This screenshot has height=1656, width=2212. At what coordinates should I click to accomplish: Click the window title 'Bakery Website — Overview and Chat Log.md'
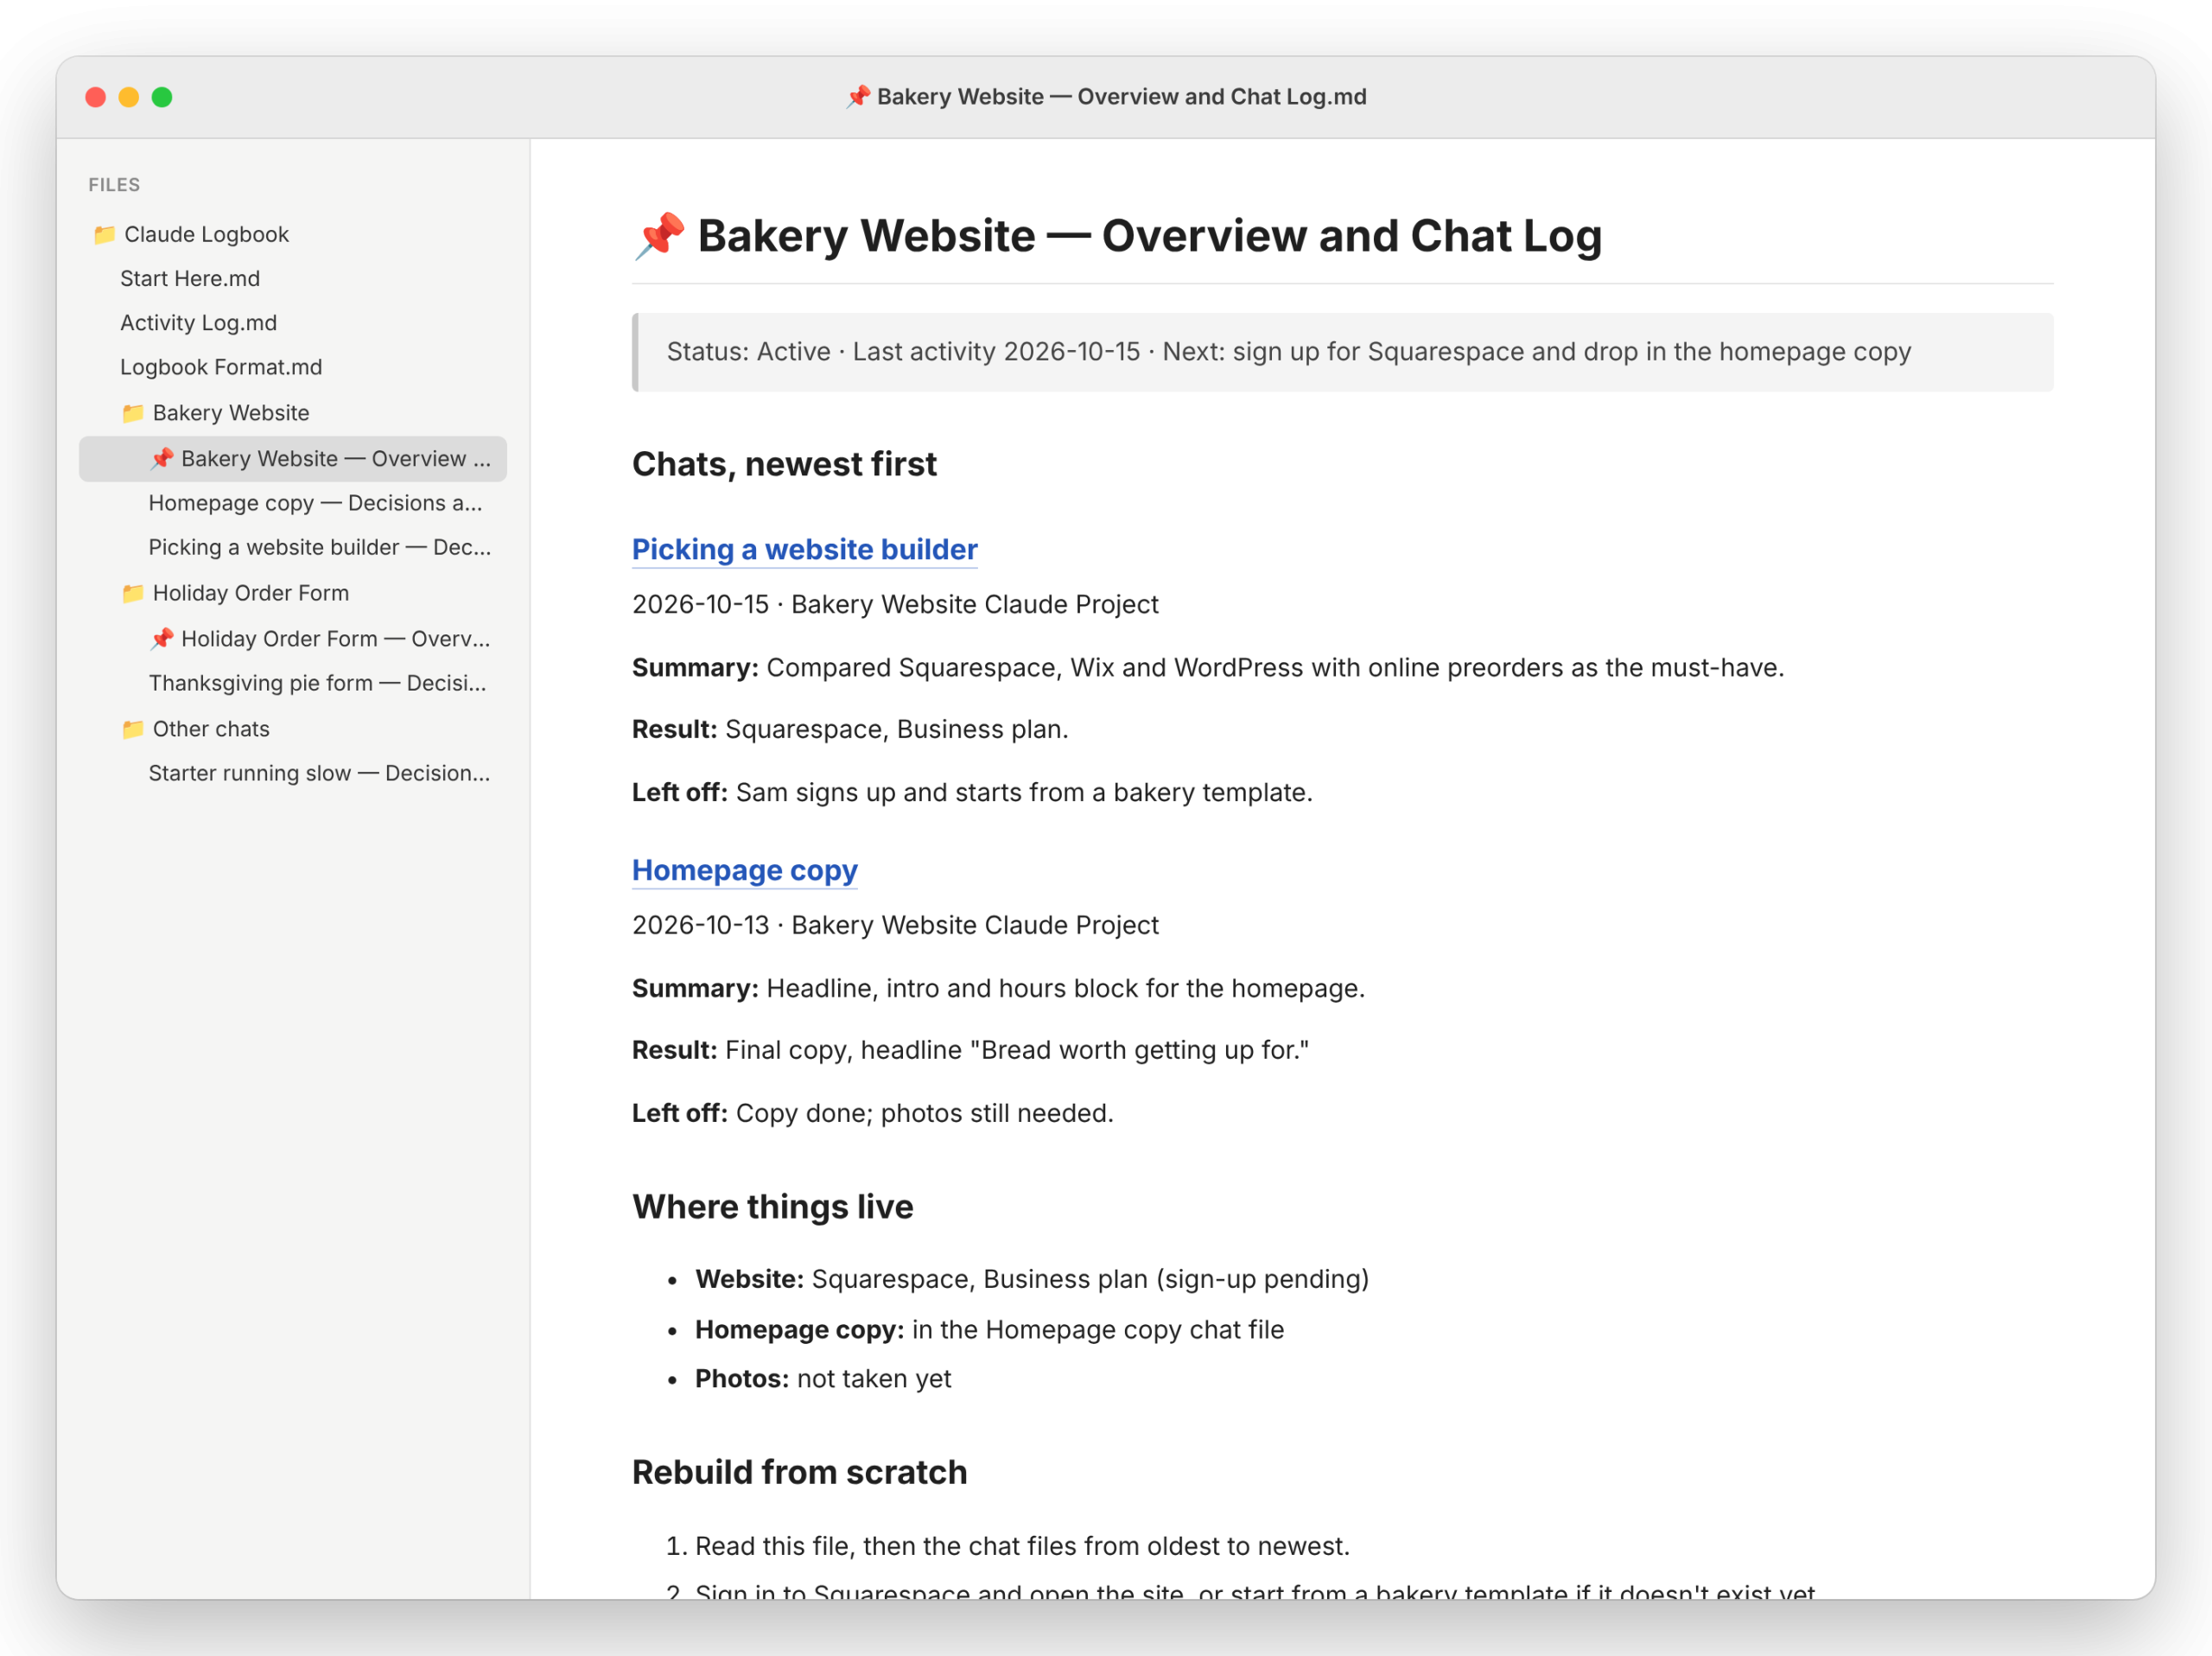coord(1121,97)
